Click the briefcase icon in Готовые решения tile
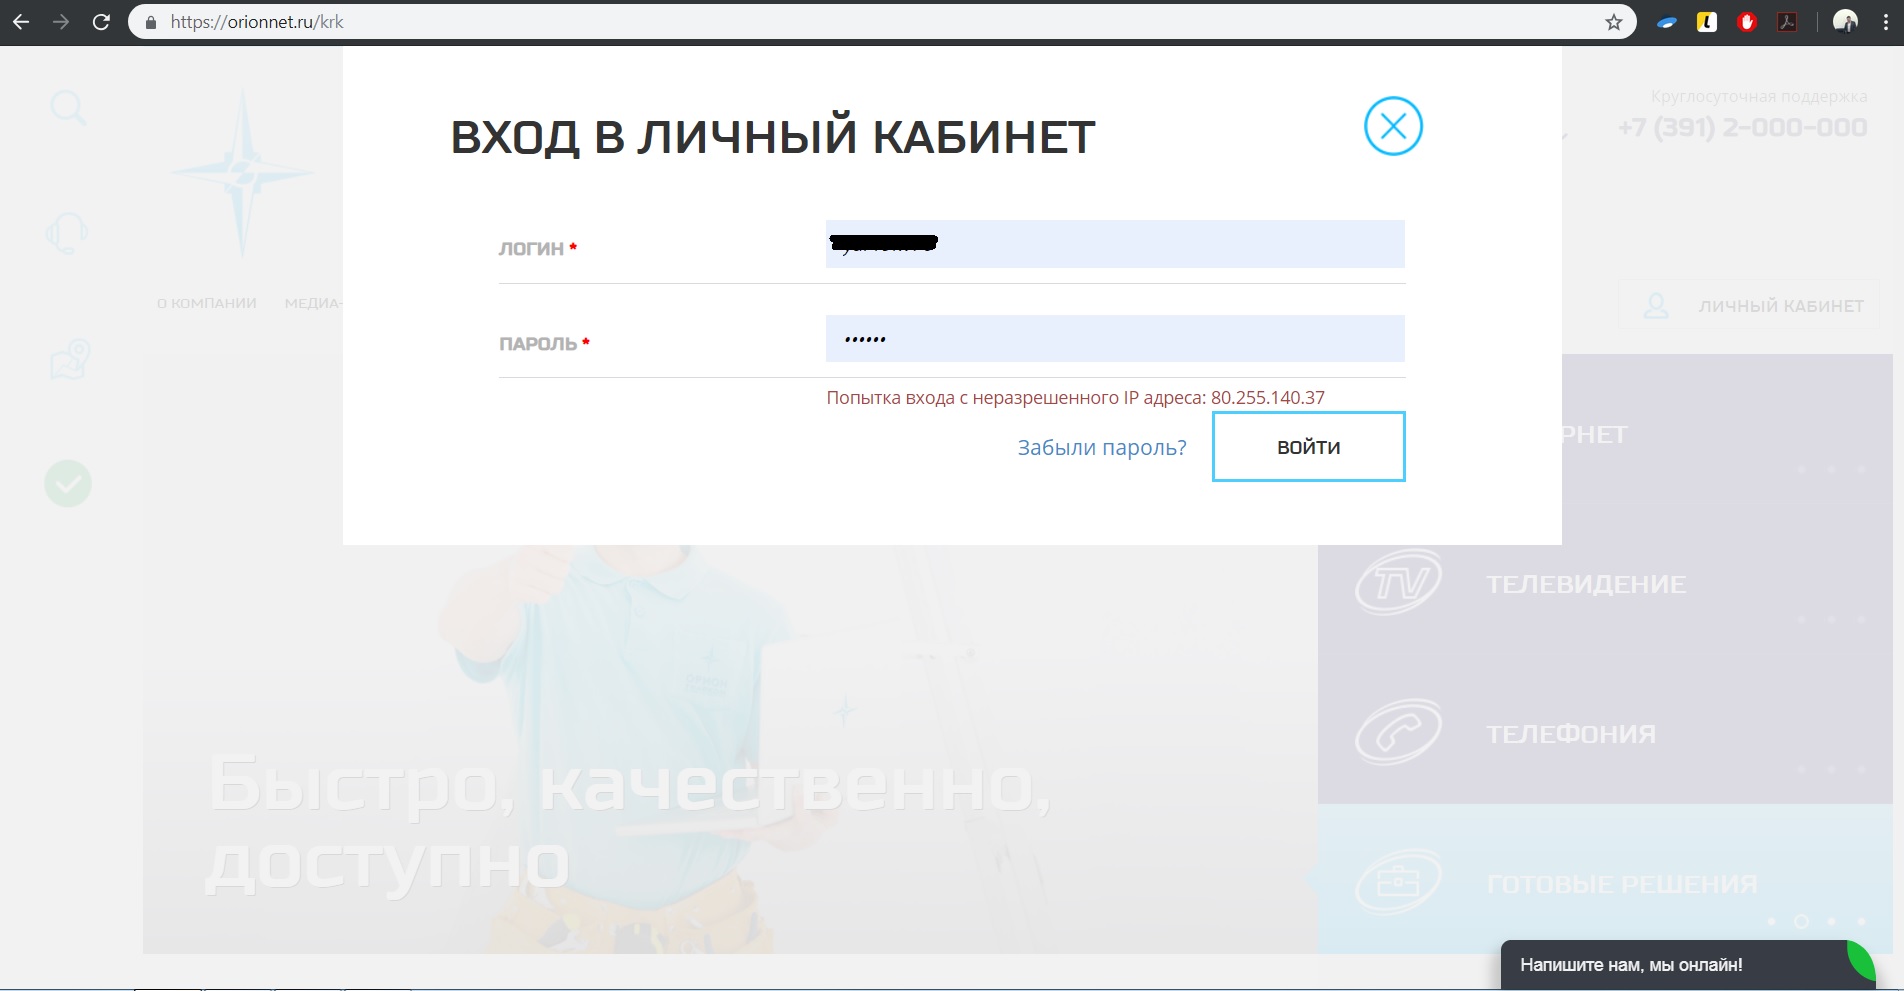The image size is (1904, 991). pyautogui.click(x=1398, y=881)
